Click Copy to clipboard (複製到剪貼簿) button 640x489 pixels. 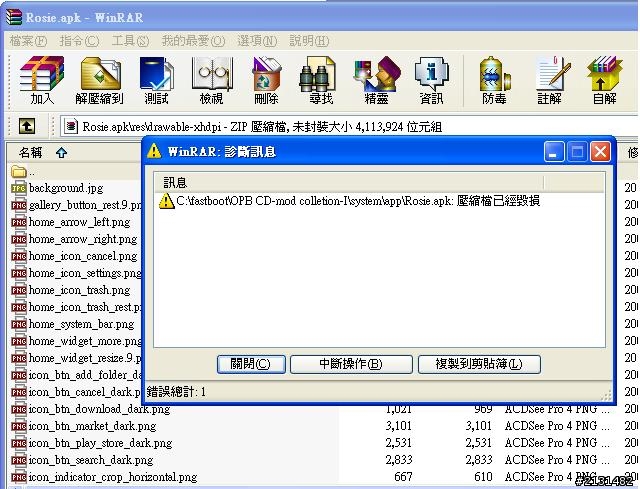[479, 364]
